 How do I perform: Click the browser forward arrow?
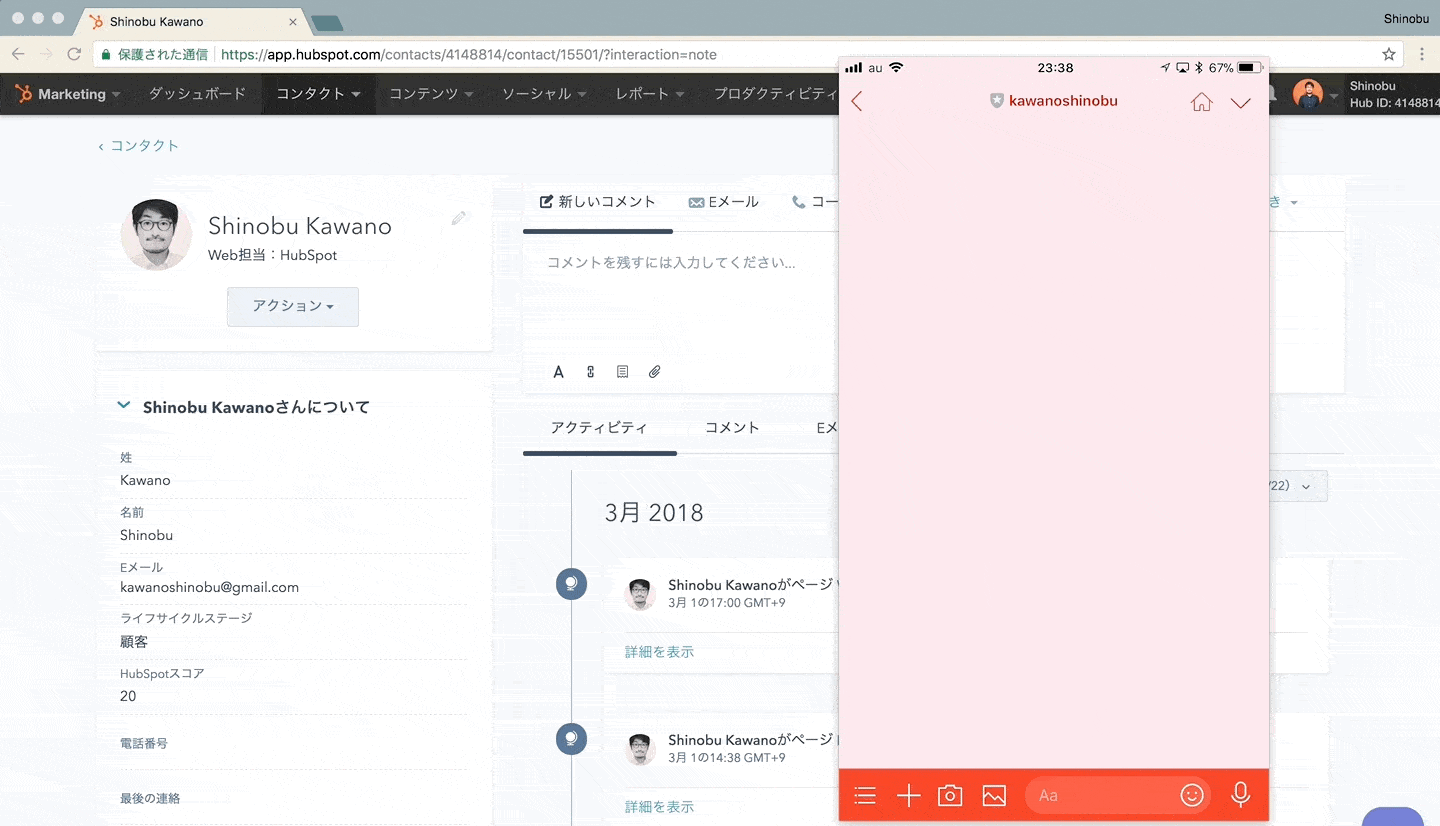[46, 54]
